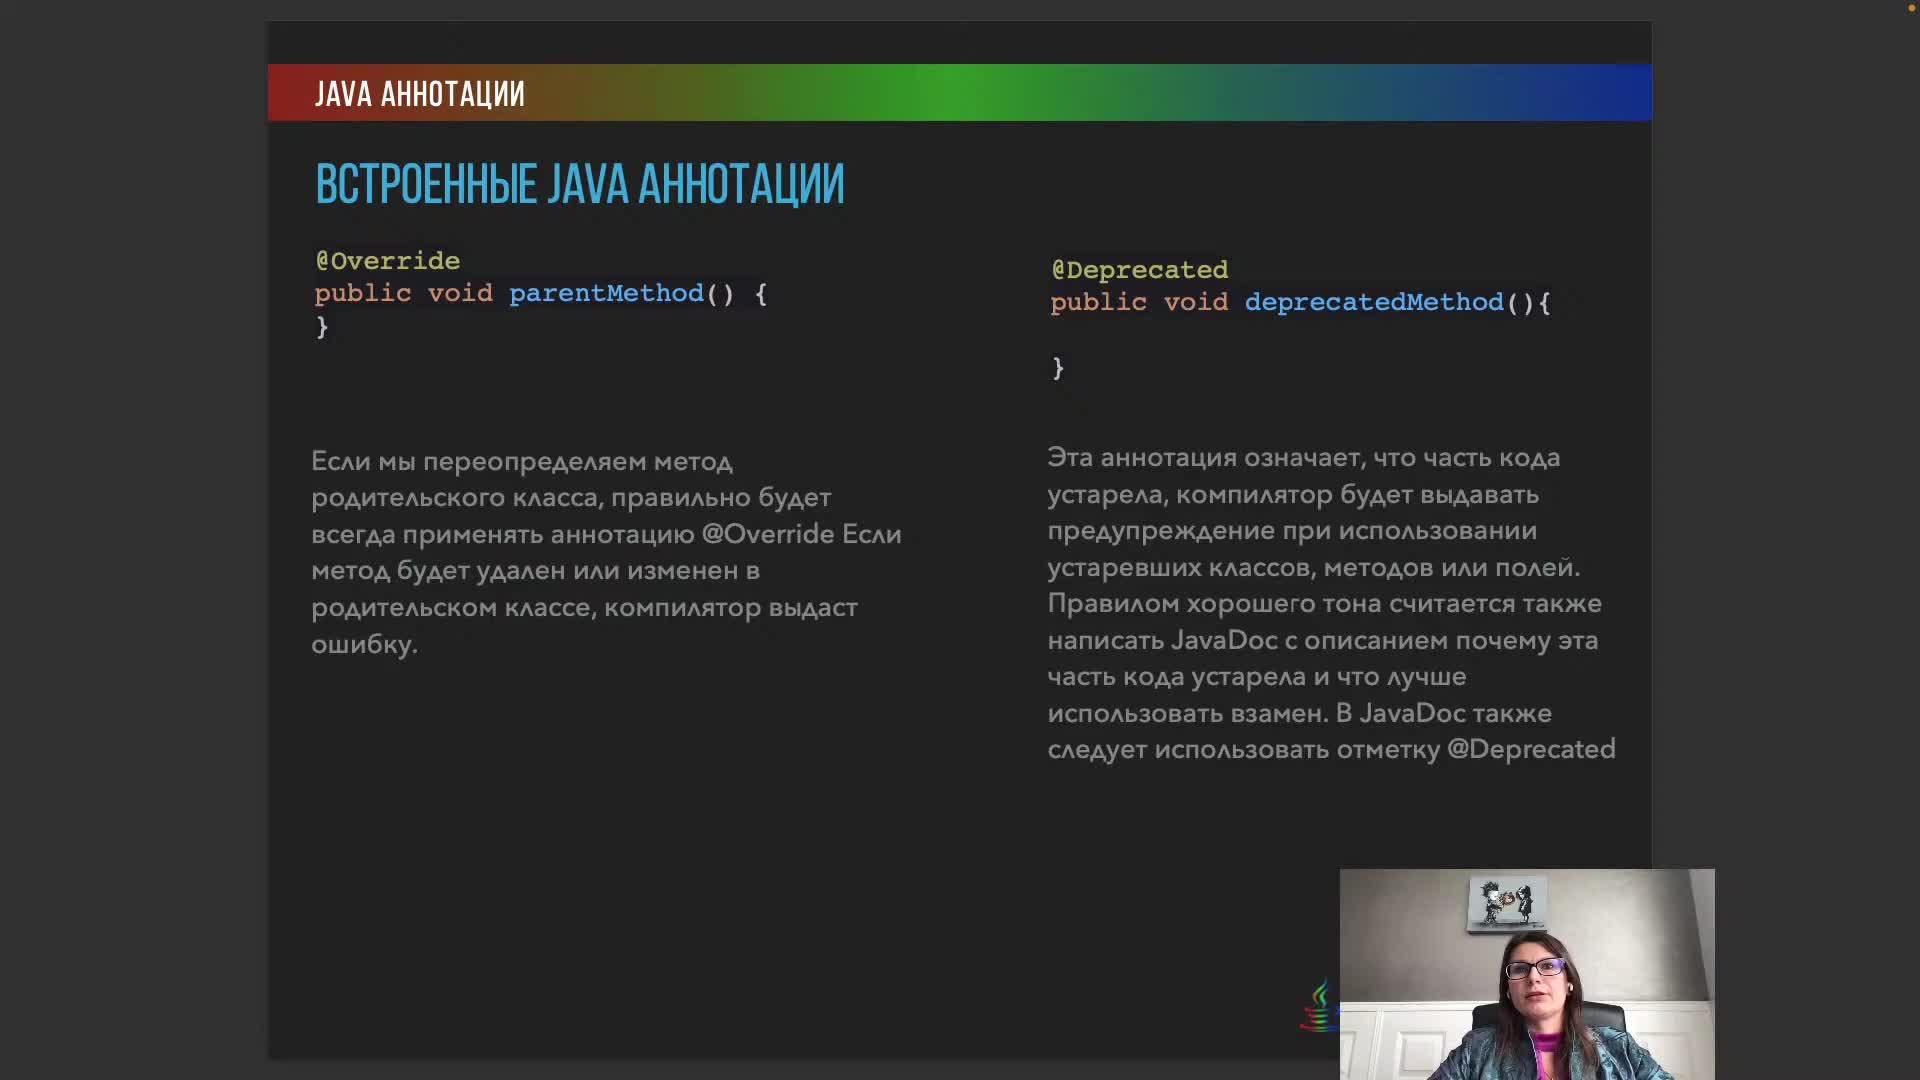
Task: Click the 'JAVA АННОТАЦИИ' header title
Action: [419, 94]
